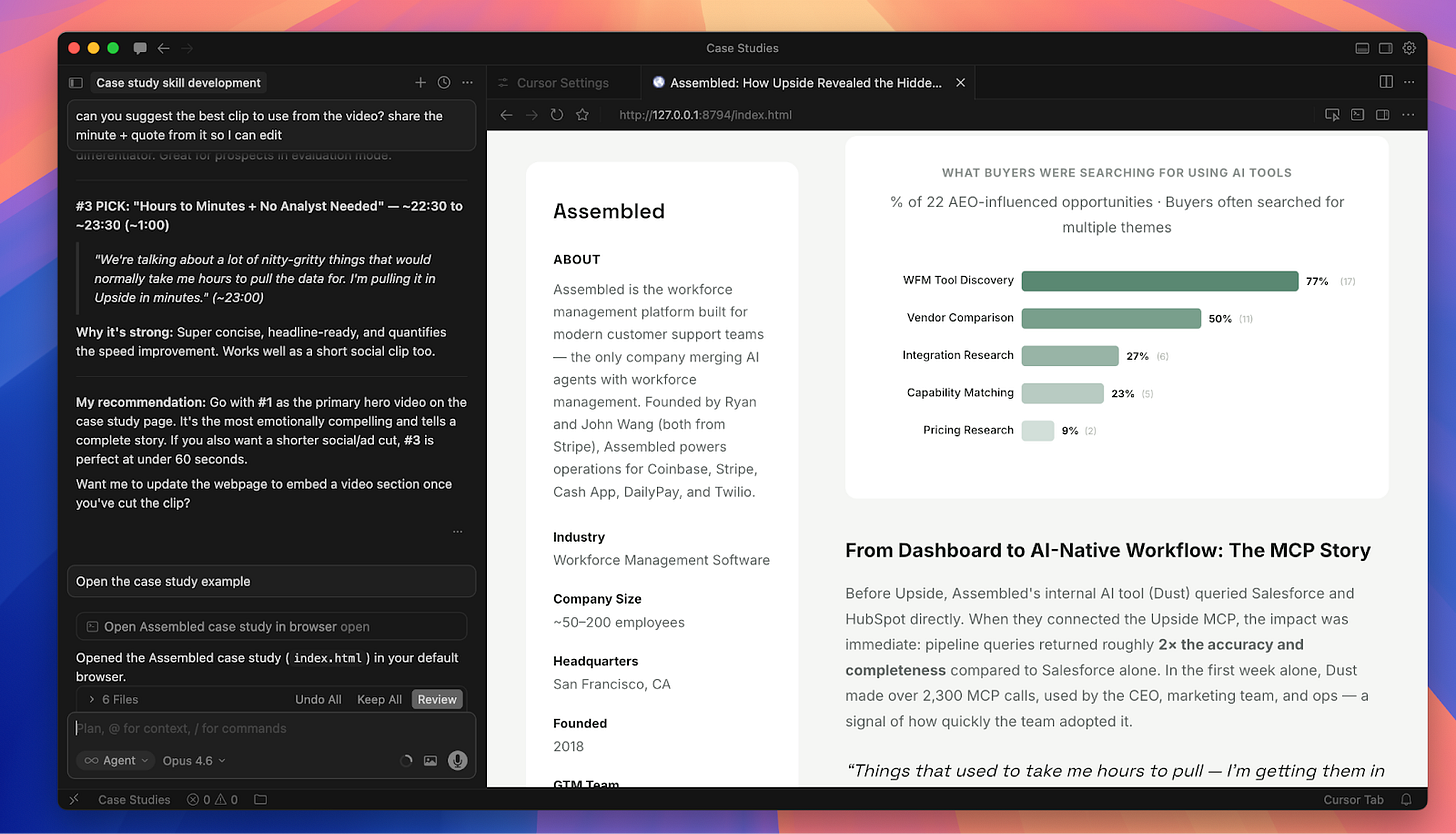The height and width of the screenshot is (834, 1456).
Task: Click Keep All changes
Action: (x=379, y=699)
